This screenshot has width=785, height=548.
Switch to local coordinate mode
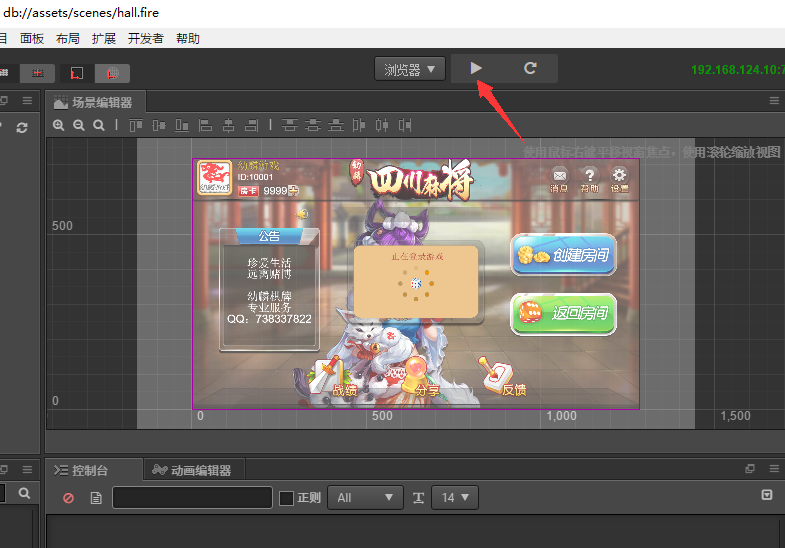[x=77, y=73]
